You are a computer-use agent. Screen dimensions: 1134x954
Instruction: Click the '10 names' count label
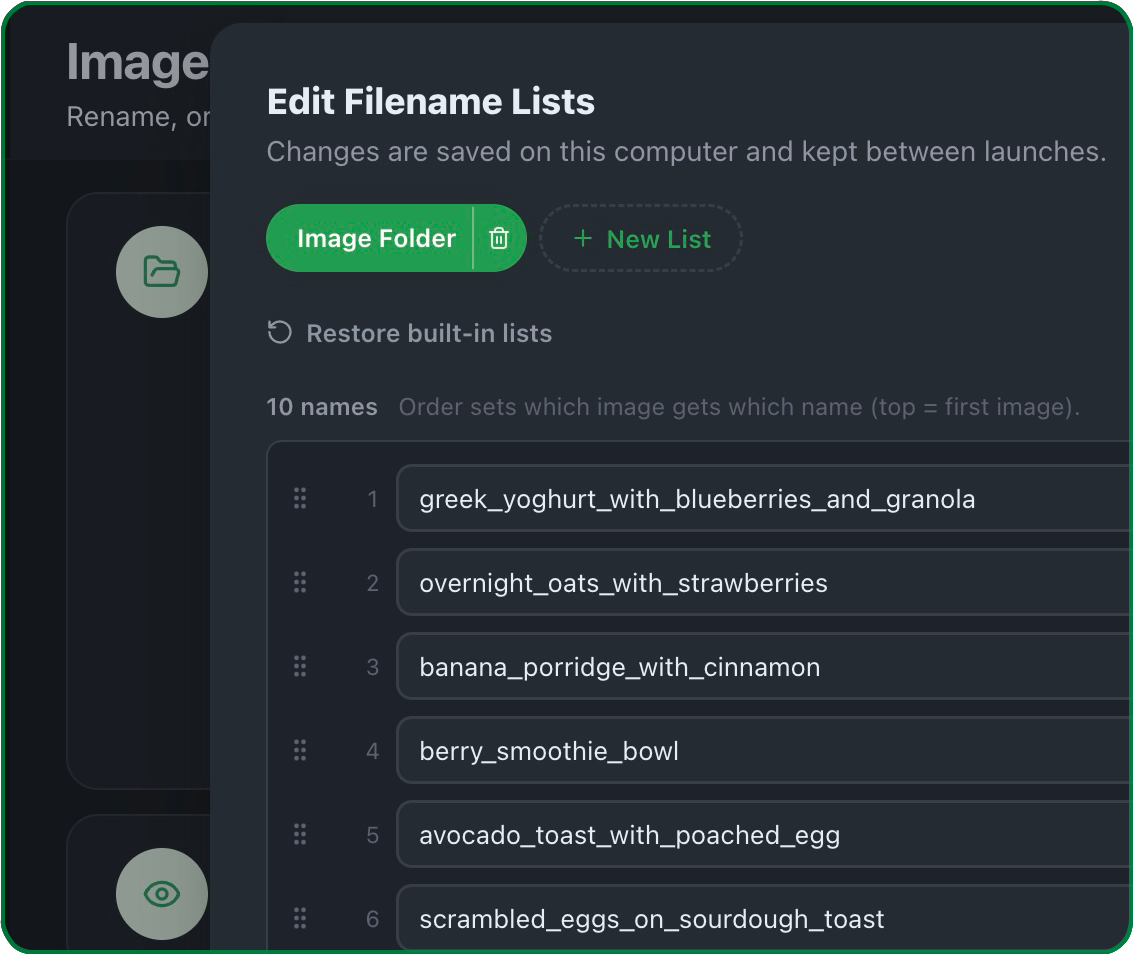click(x=322, y=407)
